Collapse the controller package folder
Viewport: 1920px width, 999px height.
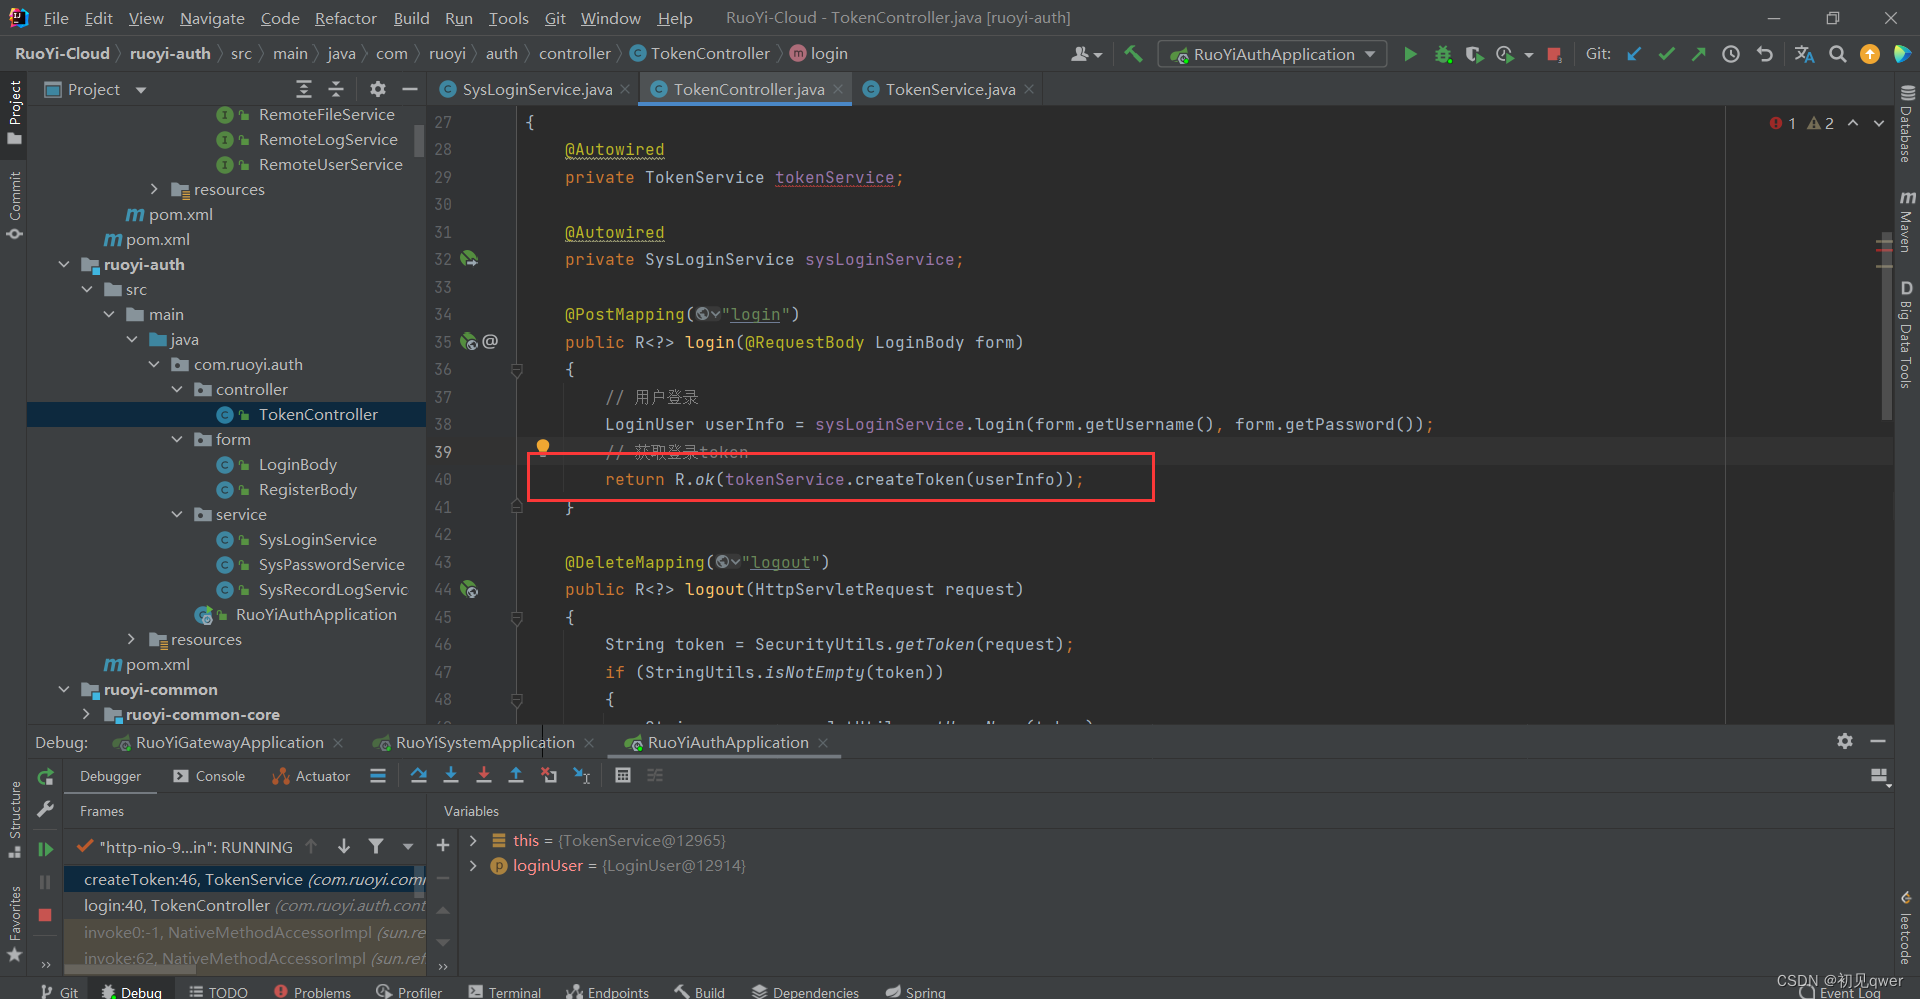(x=177, y=389)
